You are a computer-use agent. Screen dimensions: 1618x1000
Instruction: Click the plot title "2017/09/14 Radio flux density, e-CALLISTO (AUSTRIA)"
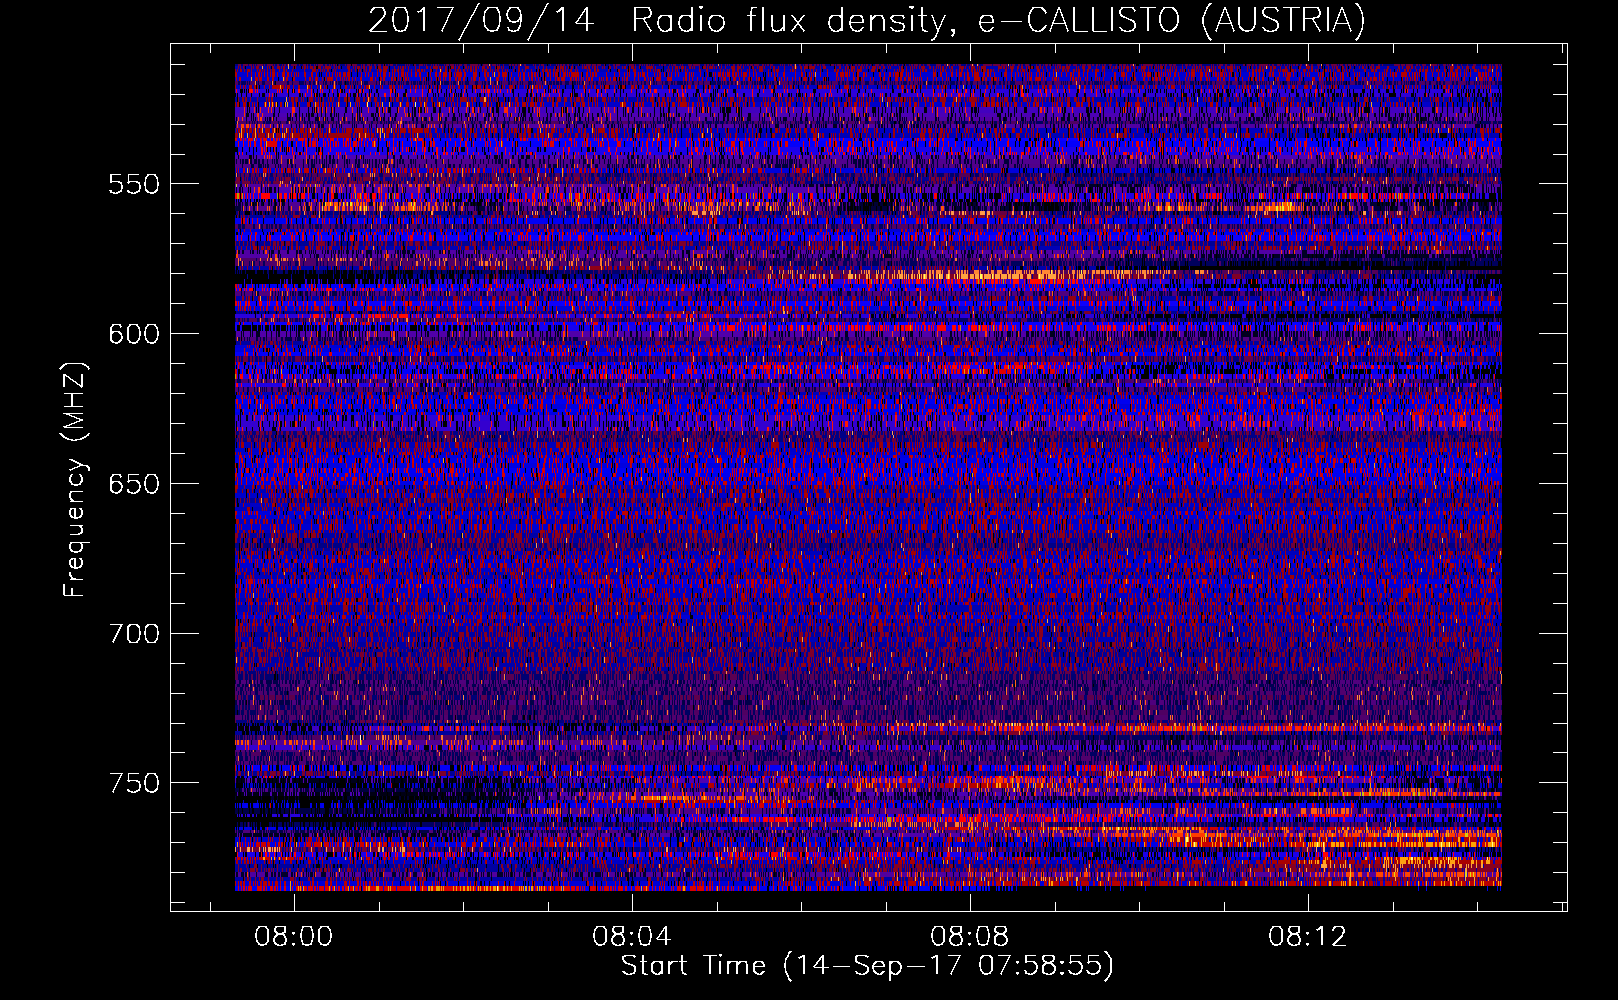pyautogui.click(x=867, y=21)
